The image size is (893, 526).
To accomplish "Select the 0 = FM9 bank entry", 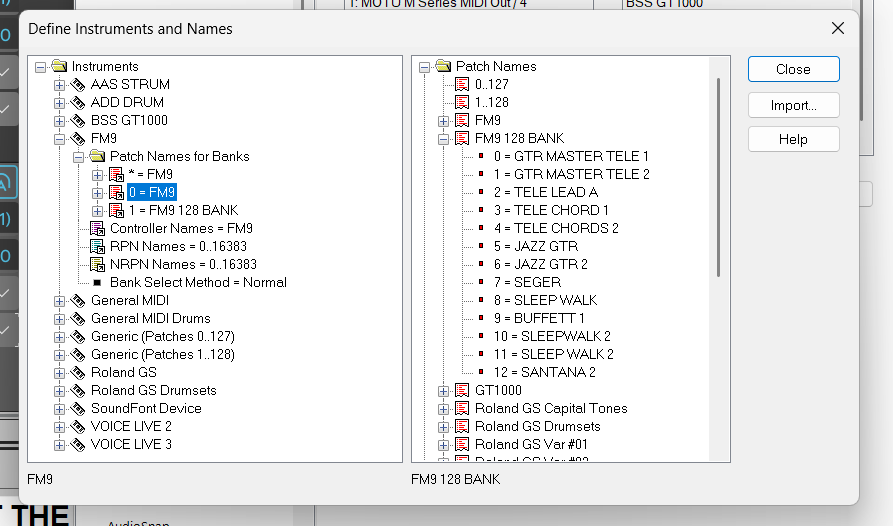I will point(152,193).
